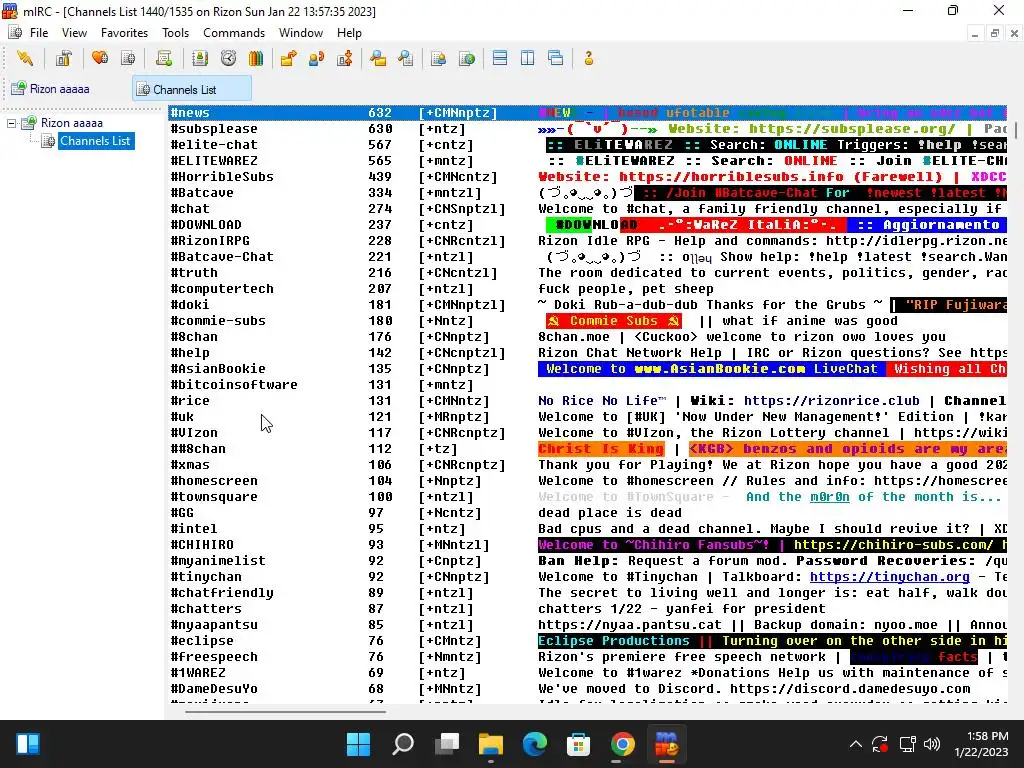Open the Favorites heart icon
The image size is (1024, 768).
coord(100,59)
